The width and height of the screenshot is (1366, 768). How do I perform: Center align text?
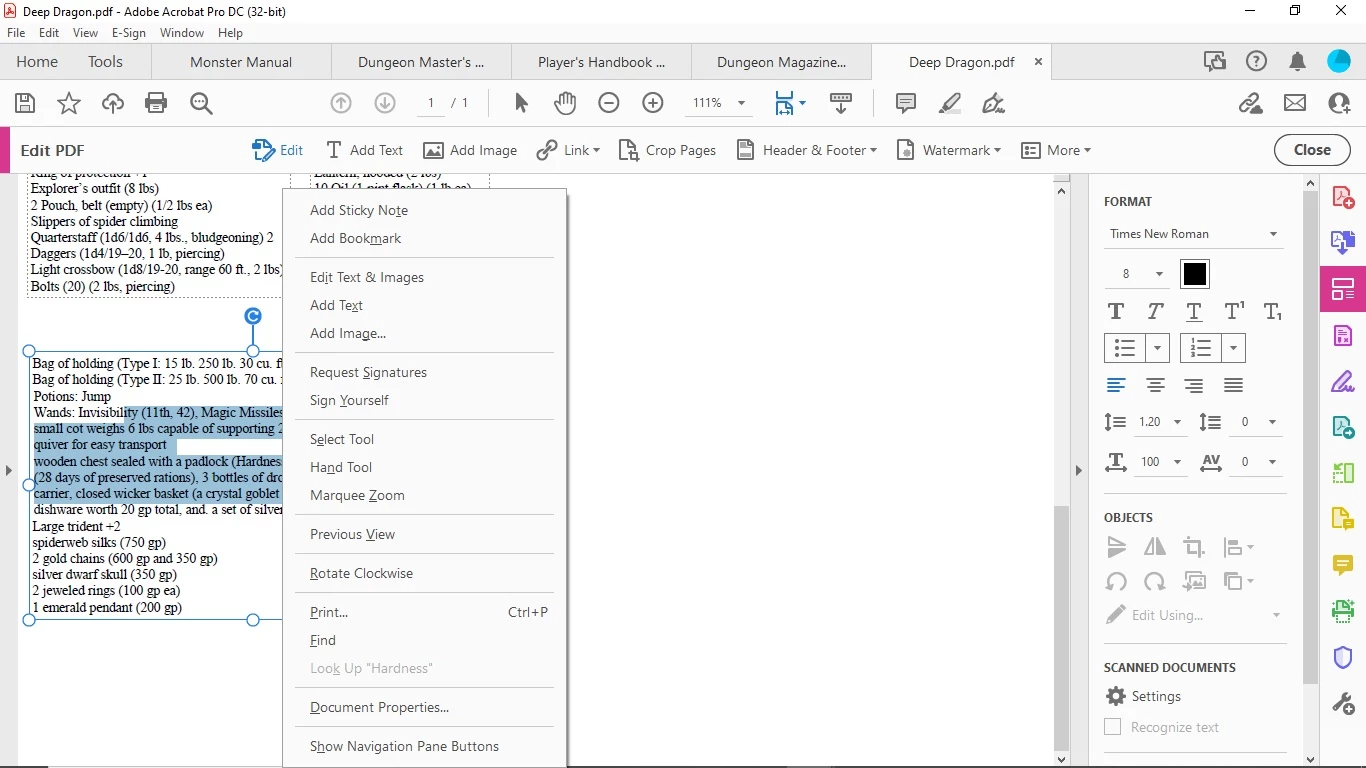[x=1155, y=385]
